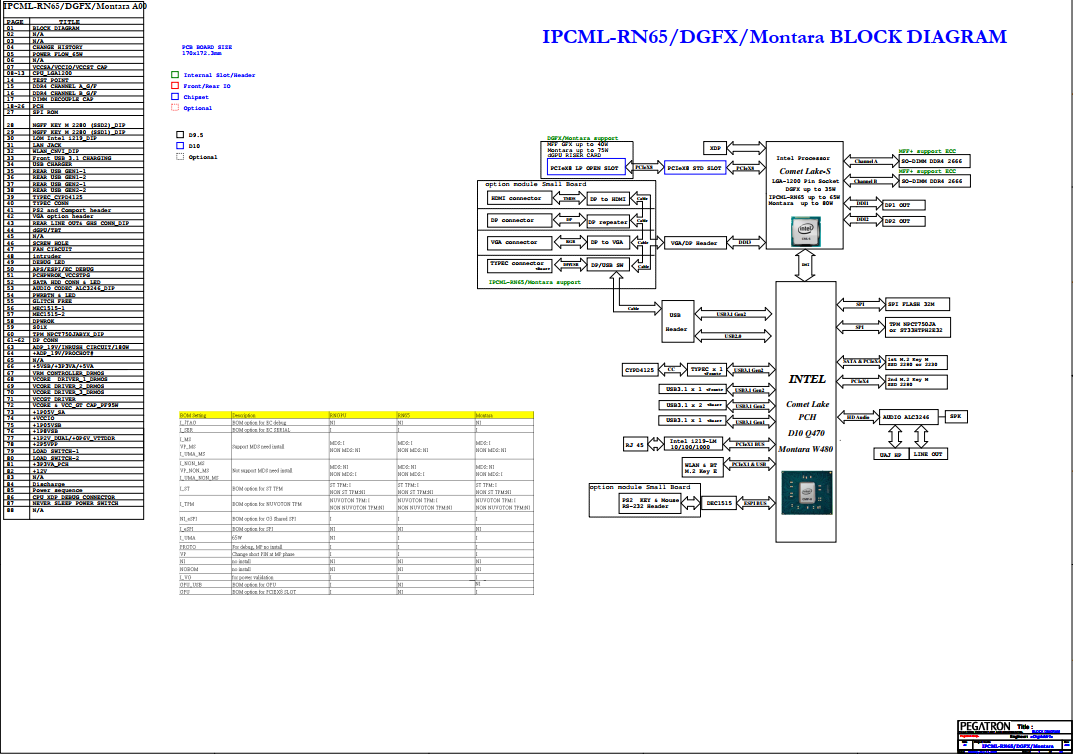This screenshot has width=1073, height=754.
Task: Click the PCIeX1 BUS arrow
Action: click(749, 444)
